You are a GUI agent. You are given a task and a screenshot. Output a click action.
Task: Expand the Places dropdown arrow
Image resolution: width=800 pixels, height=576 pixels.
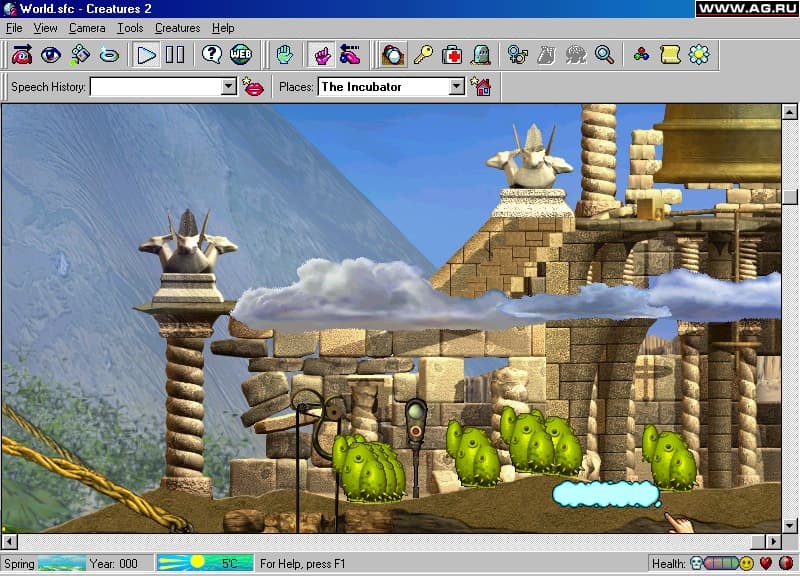457,87
